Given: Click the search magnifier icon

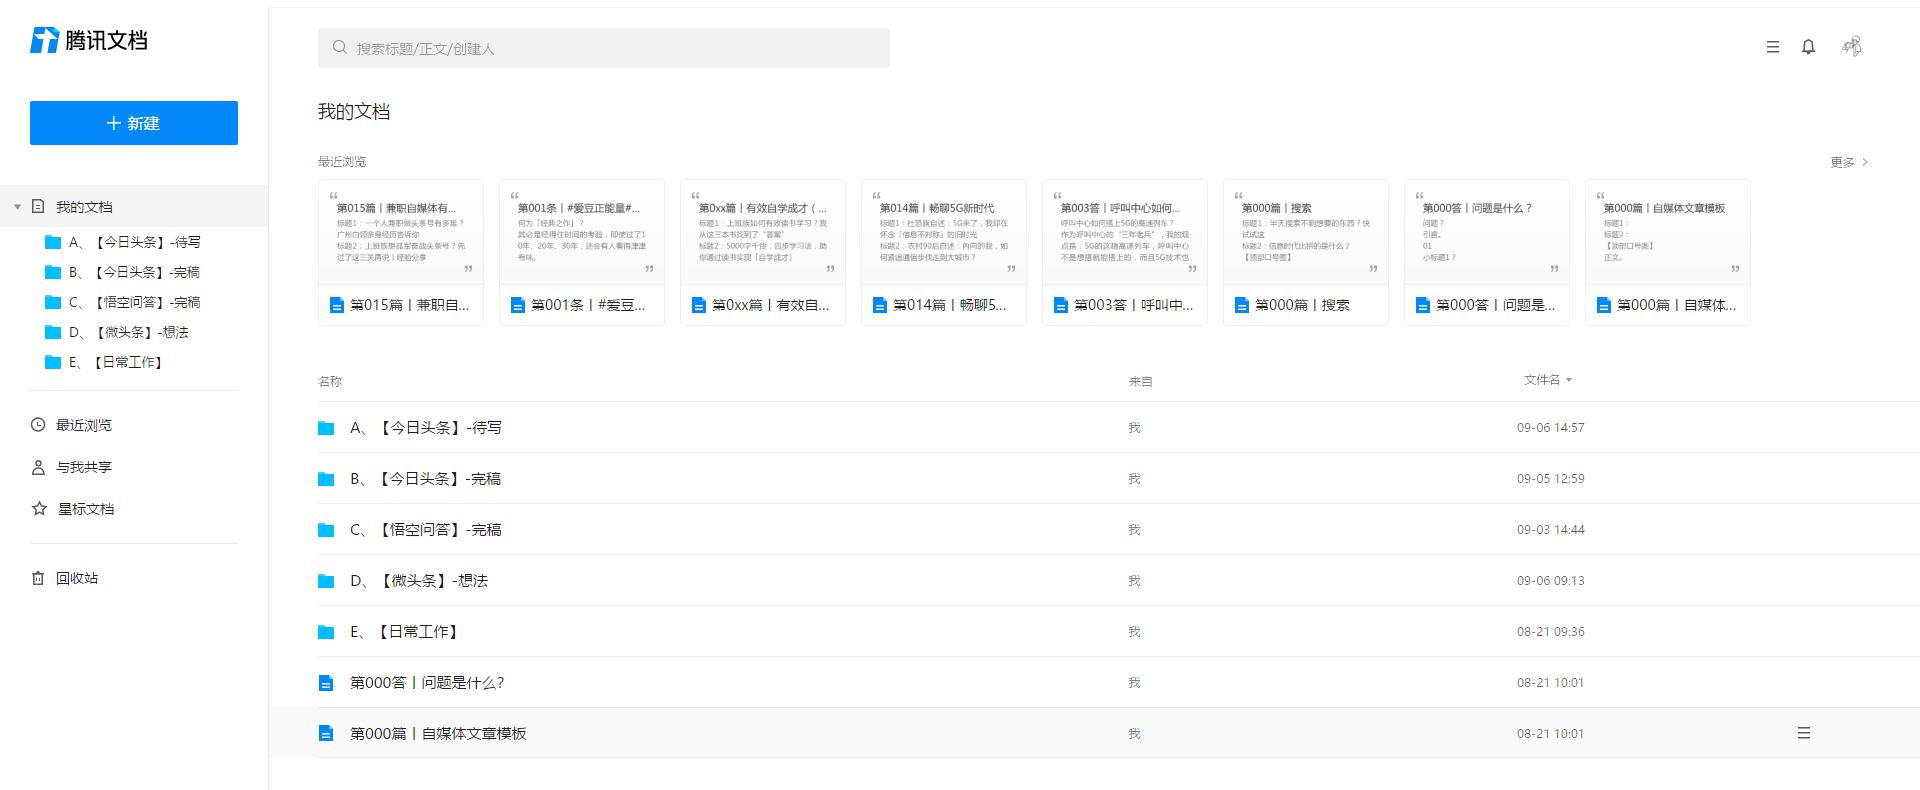Looking at the screenshot, I should pyautogui.click(x=340, y=47).
